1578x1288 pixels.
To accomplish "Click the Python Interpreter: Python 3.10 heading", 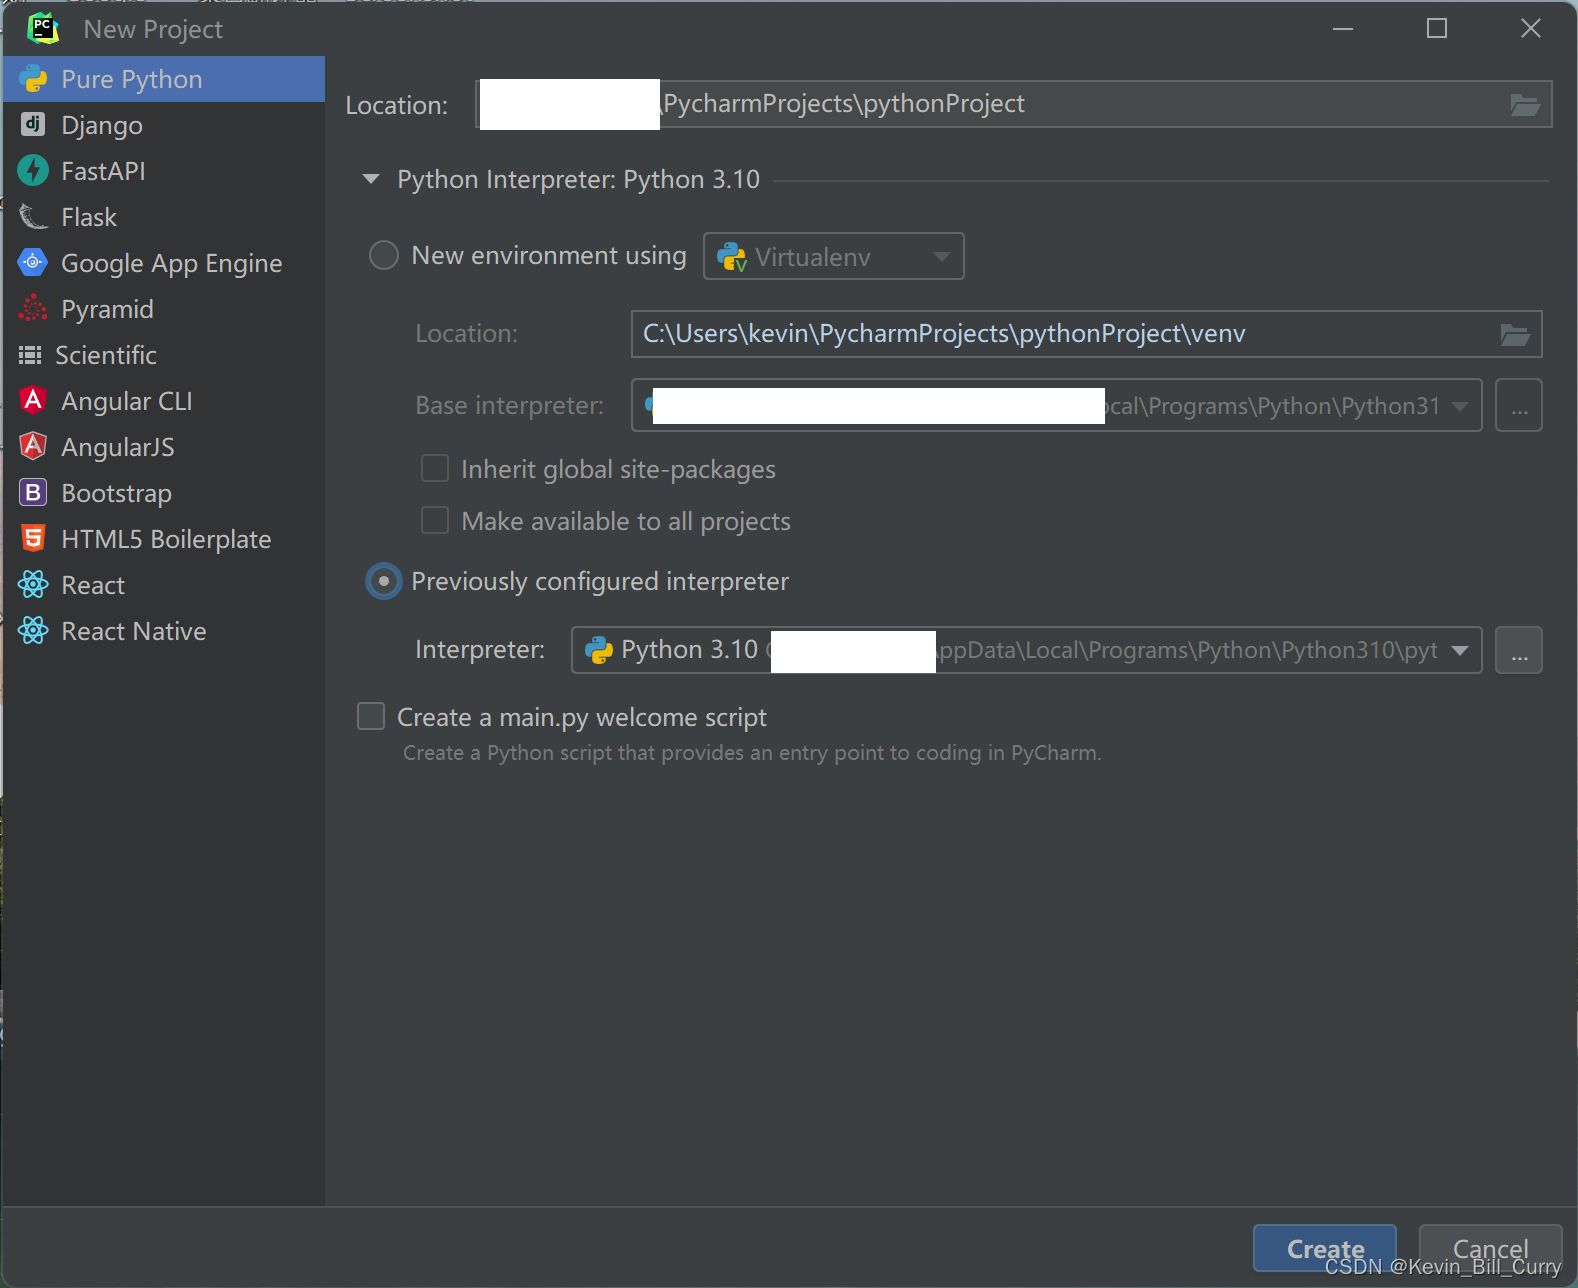I will [578, 180].
